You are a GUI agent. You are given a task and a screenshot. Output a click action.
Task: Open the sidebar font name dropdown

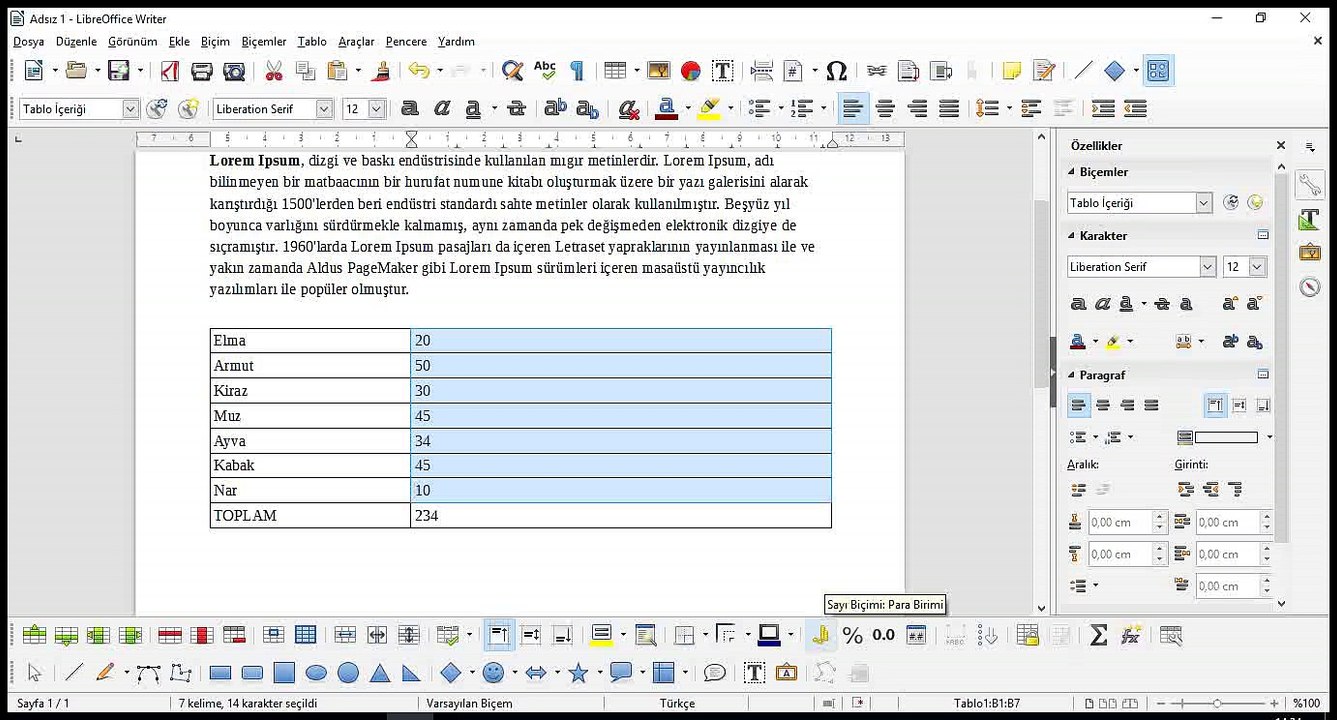coord(1208,267)
